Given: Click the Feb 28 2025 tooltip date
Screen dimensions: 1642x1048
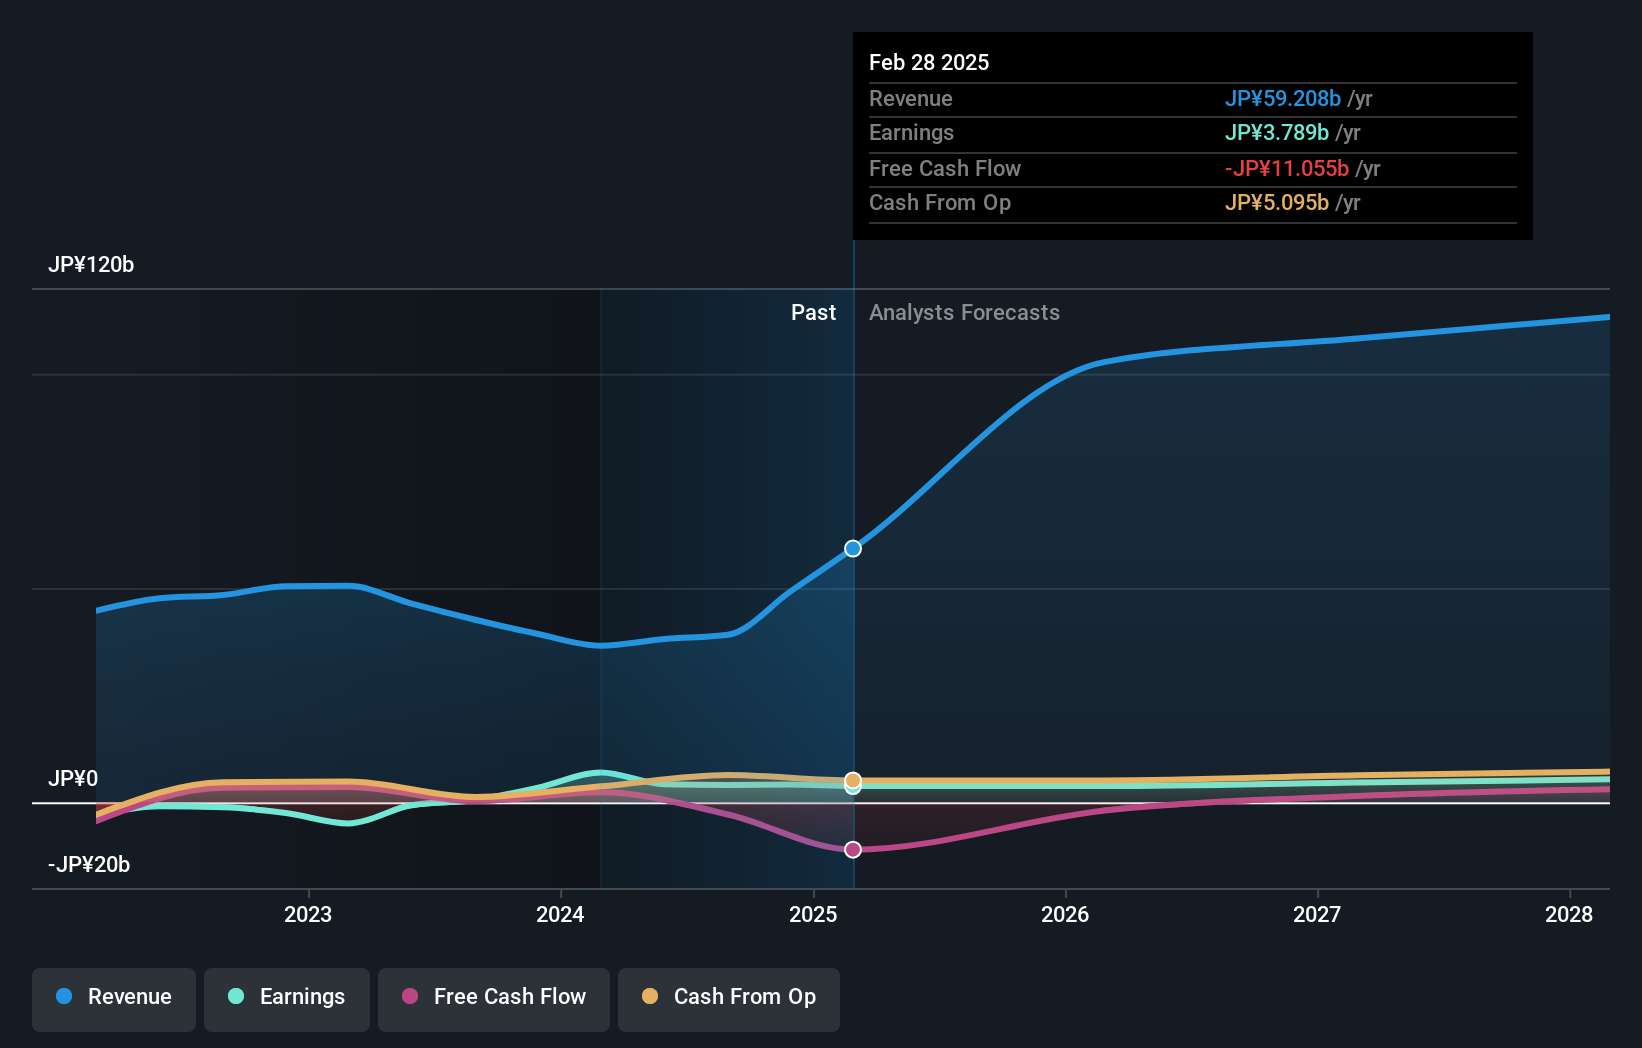Looking at the screenshot, I should pyautogui.click(x=929, y=62).
